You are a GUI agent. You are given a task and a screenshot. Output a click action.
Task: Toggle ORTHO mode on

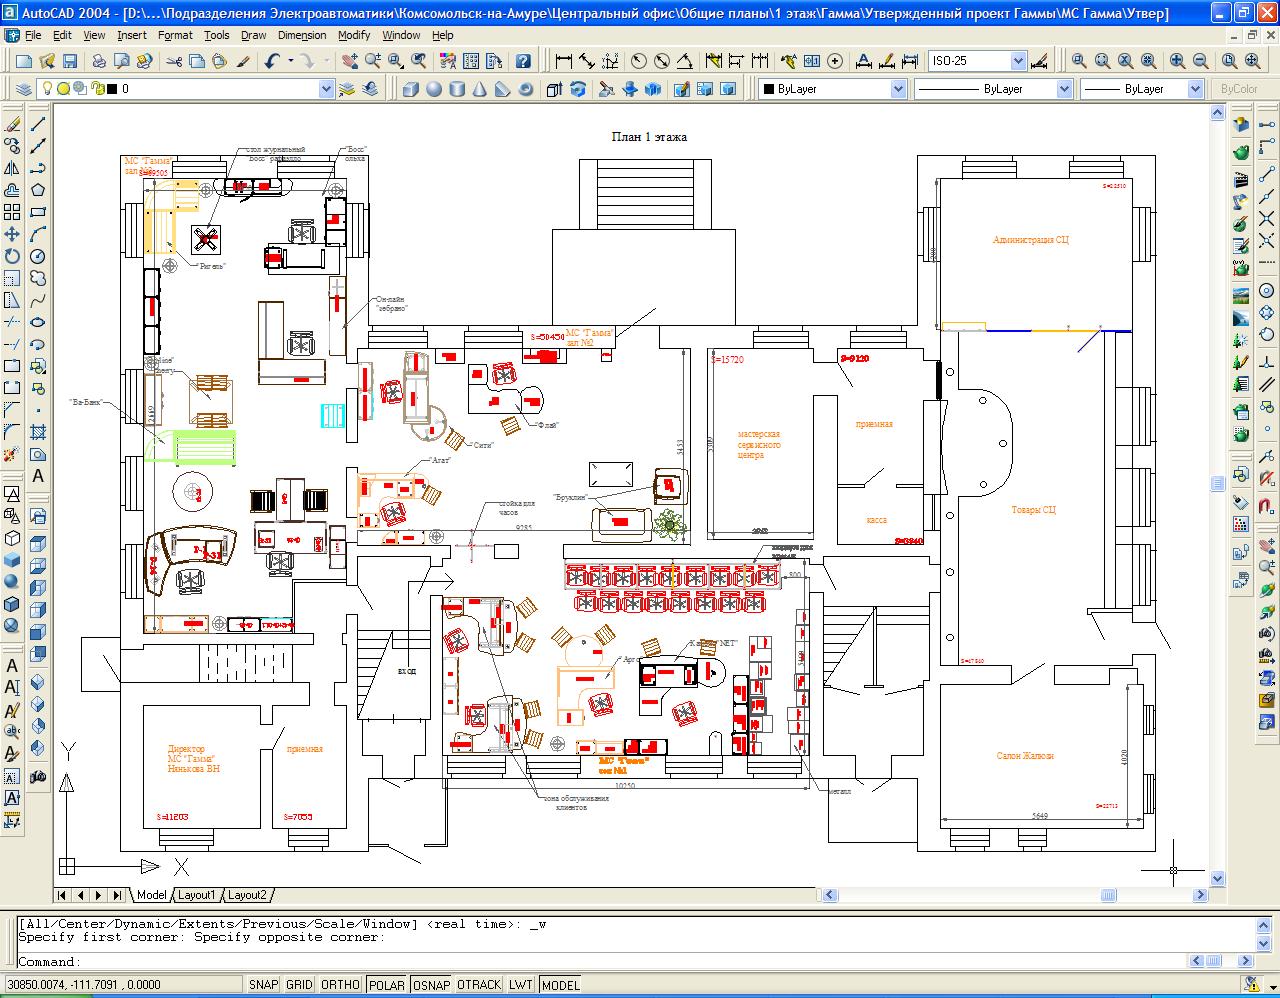(340, 985)
